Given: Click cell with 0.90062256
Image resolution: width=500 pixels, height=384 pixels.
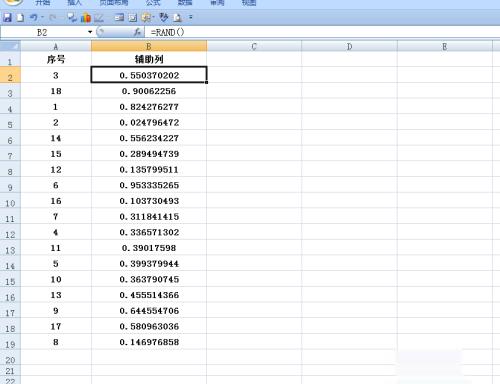Looking at the screenshot, I should [149, 91].
